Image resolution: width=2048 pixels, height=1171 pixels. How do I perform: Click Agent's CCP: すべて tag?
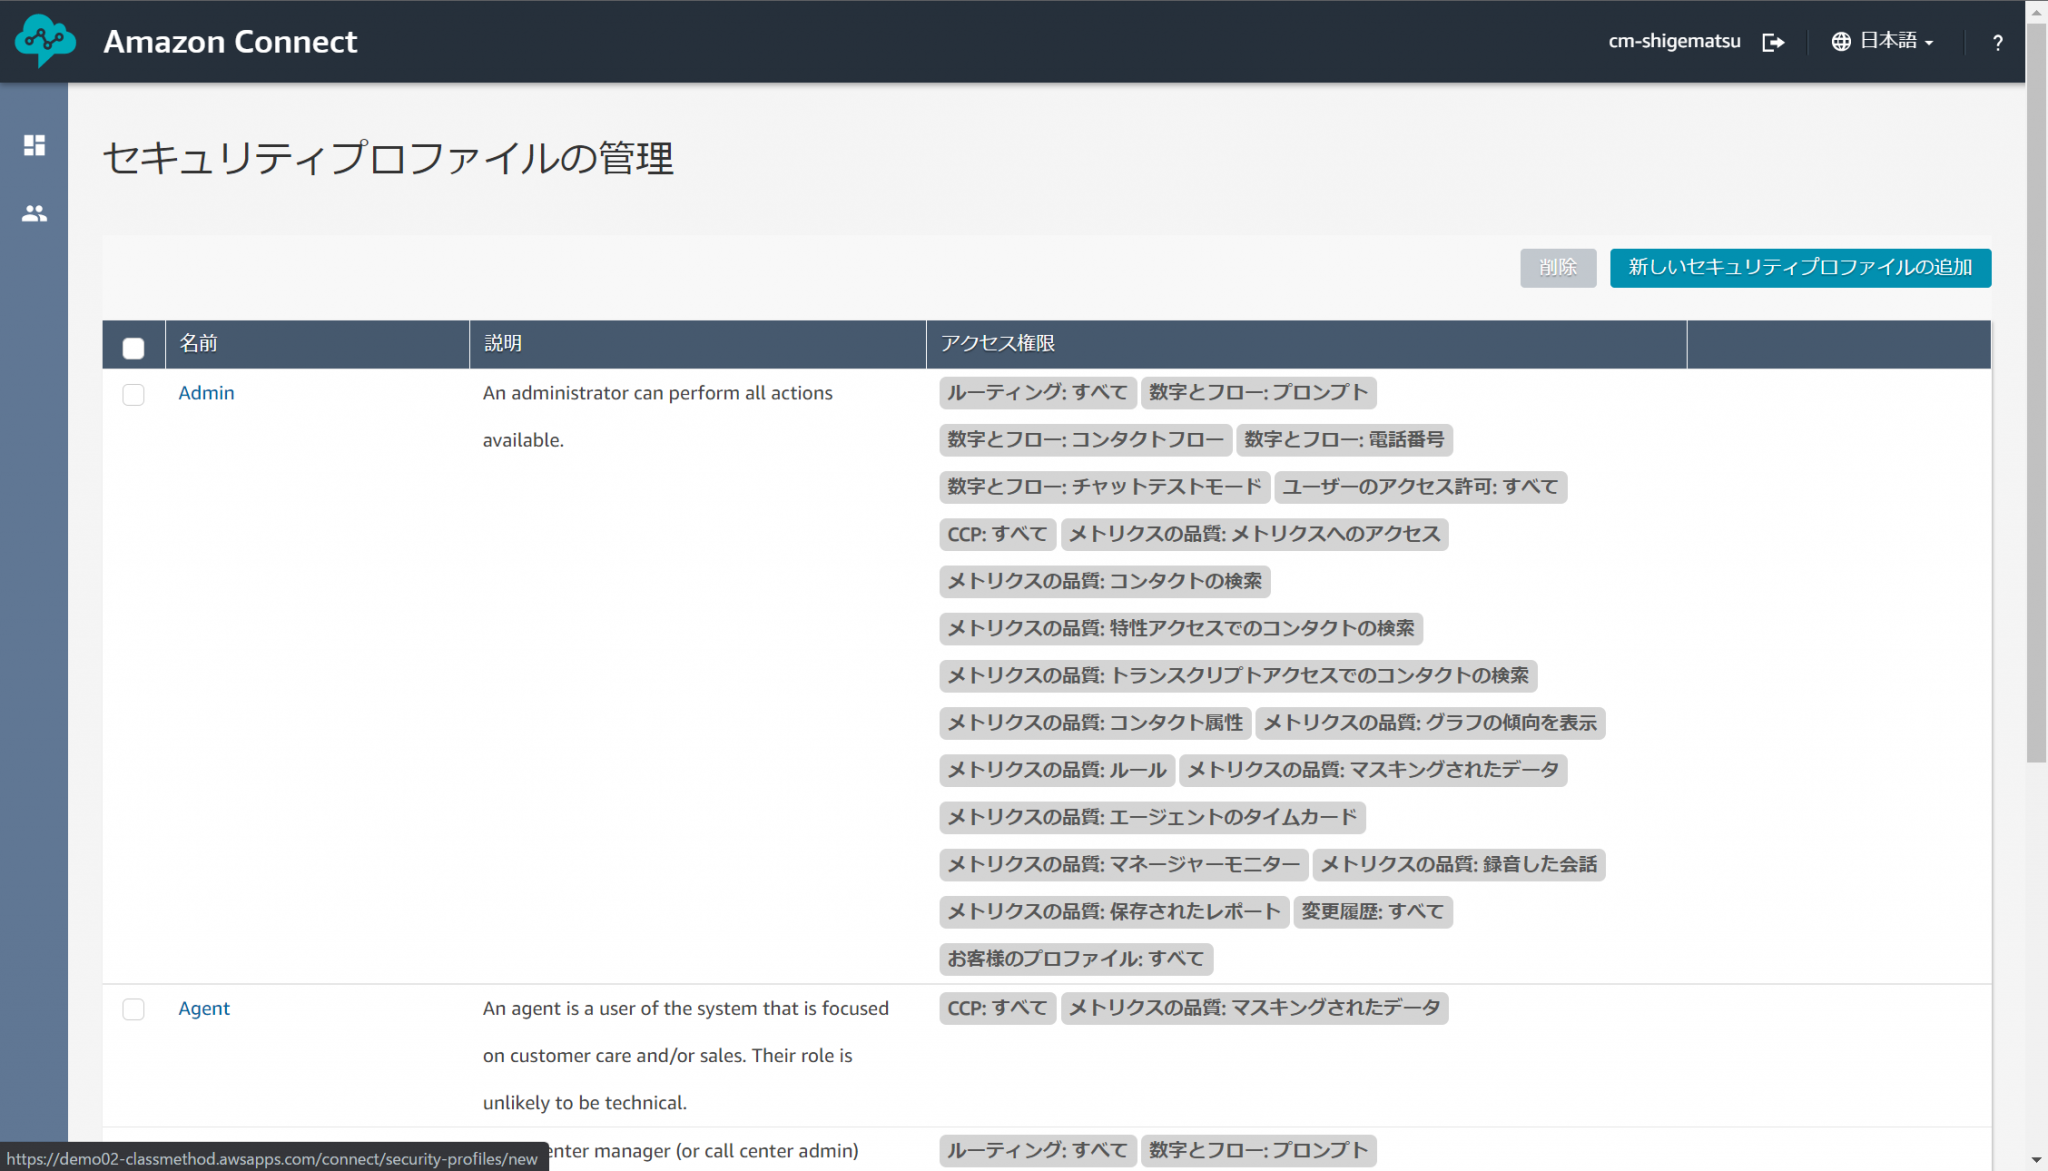997,1008
